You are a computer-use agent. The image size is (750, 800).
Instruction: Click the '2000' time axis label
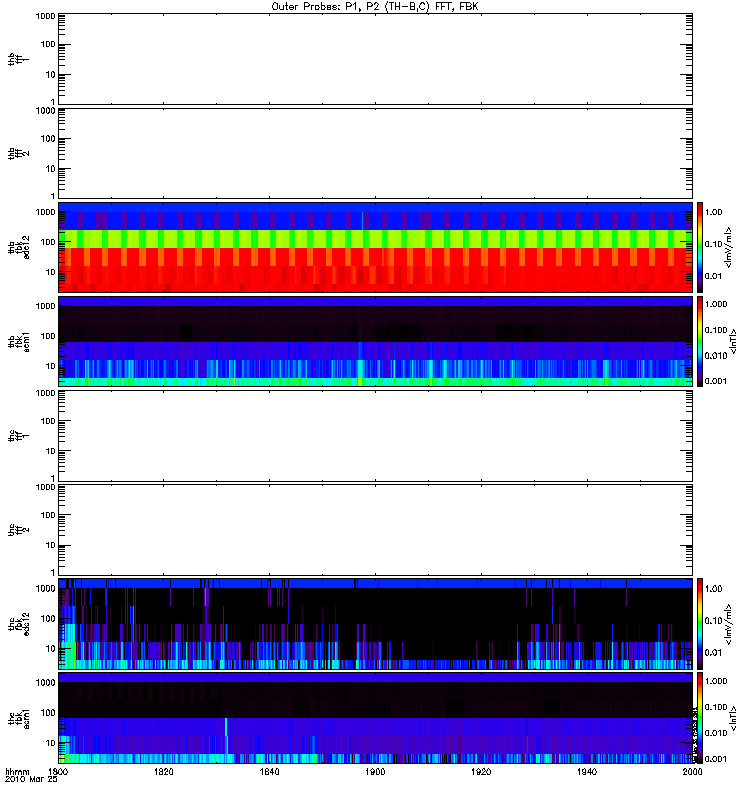pos(692,772)
